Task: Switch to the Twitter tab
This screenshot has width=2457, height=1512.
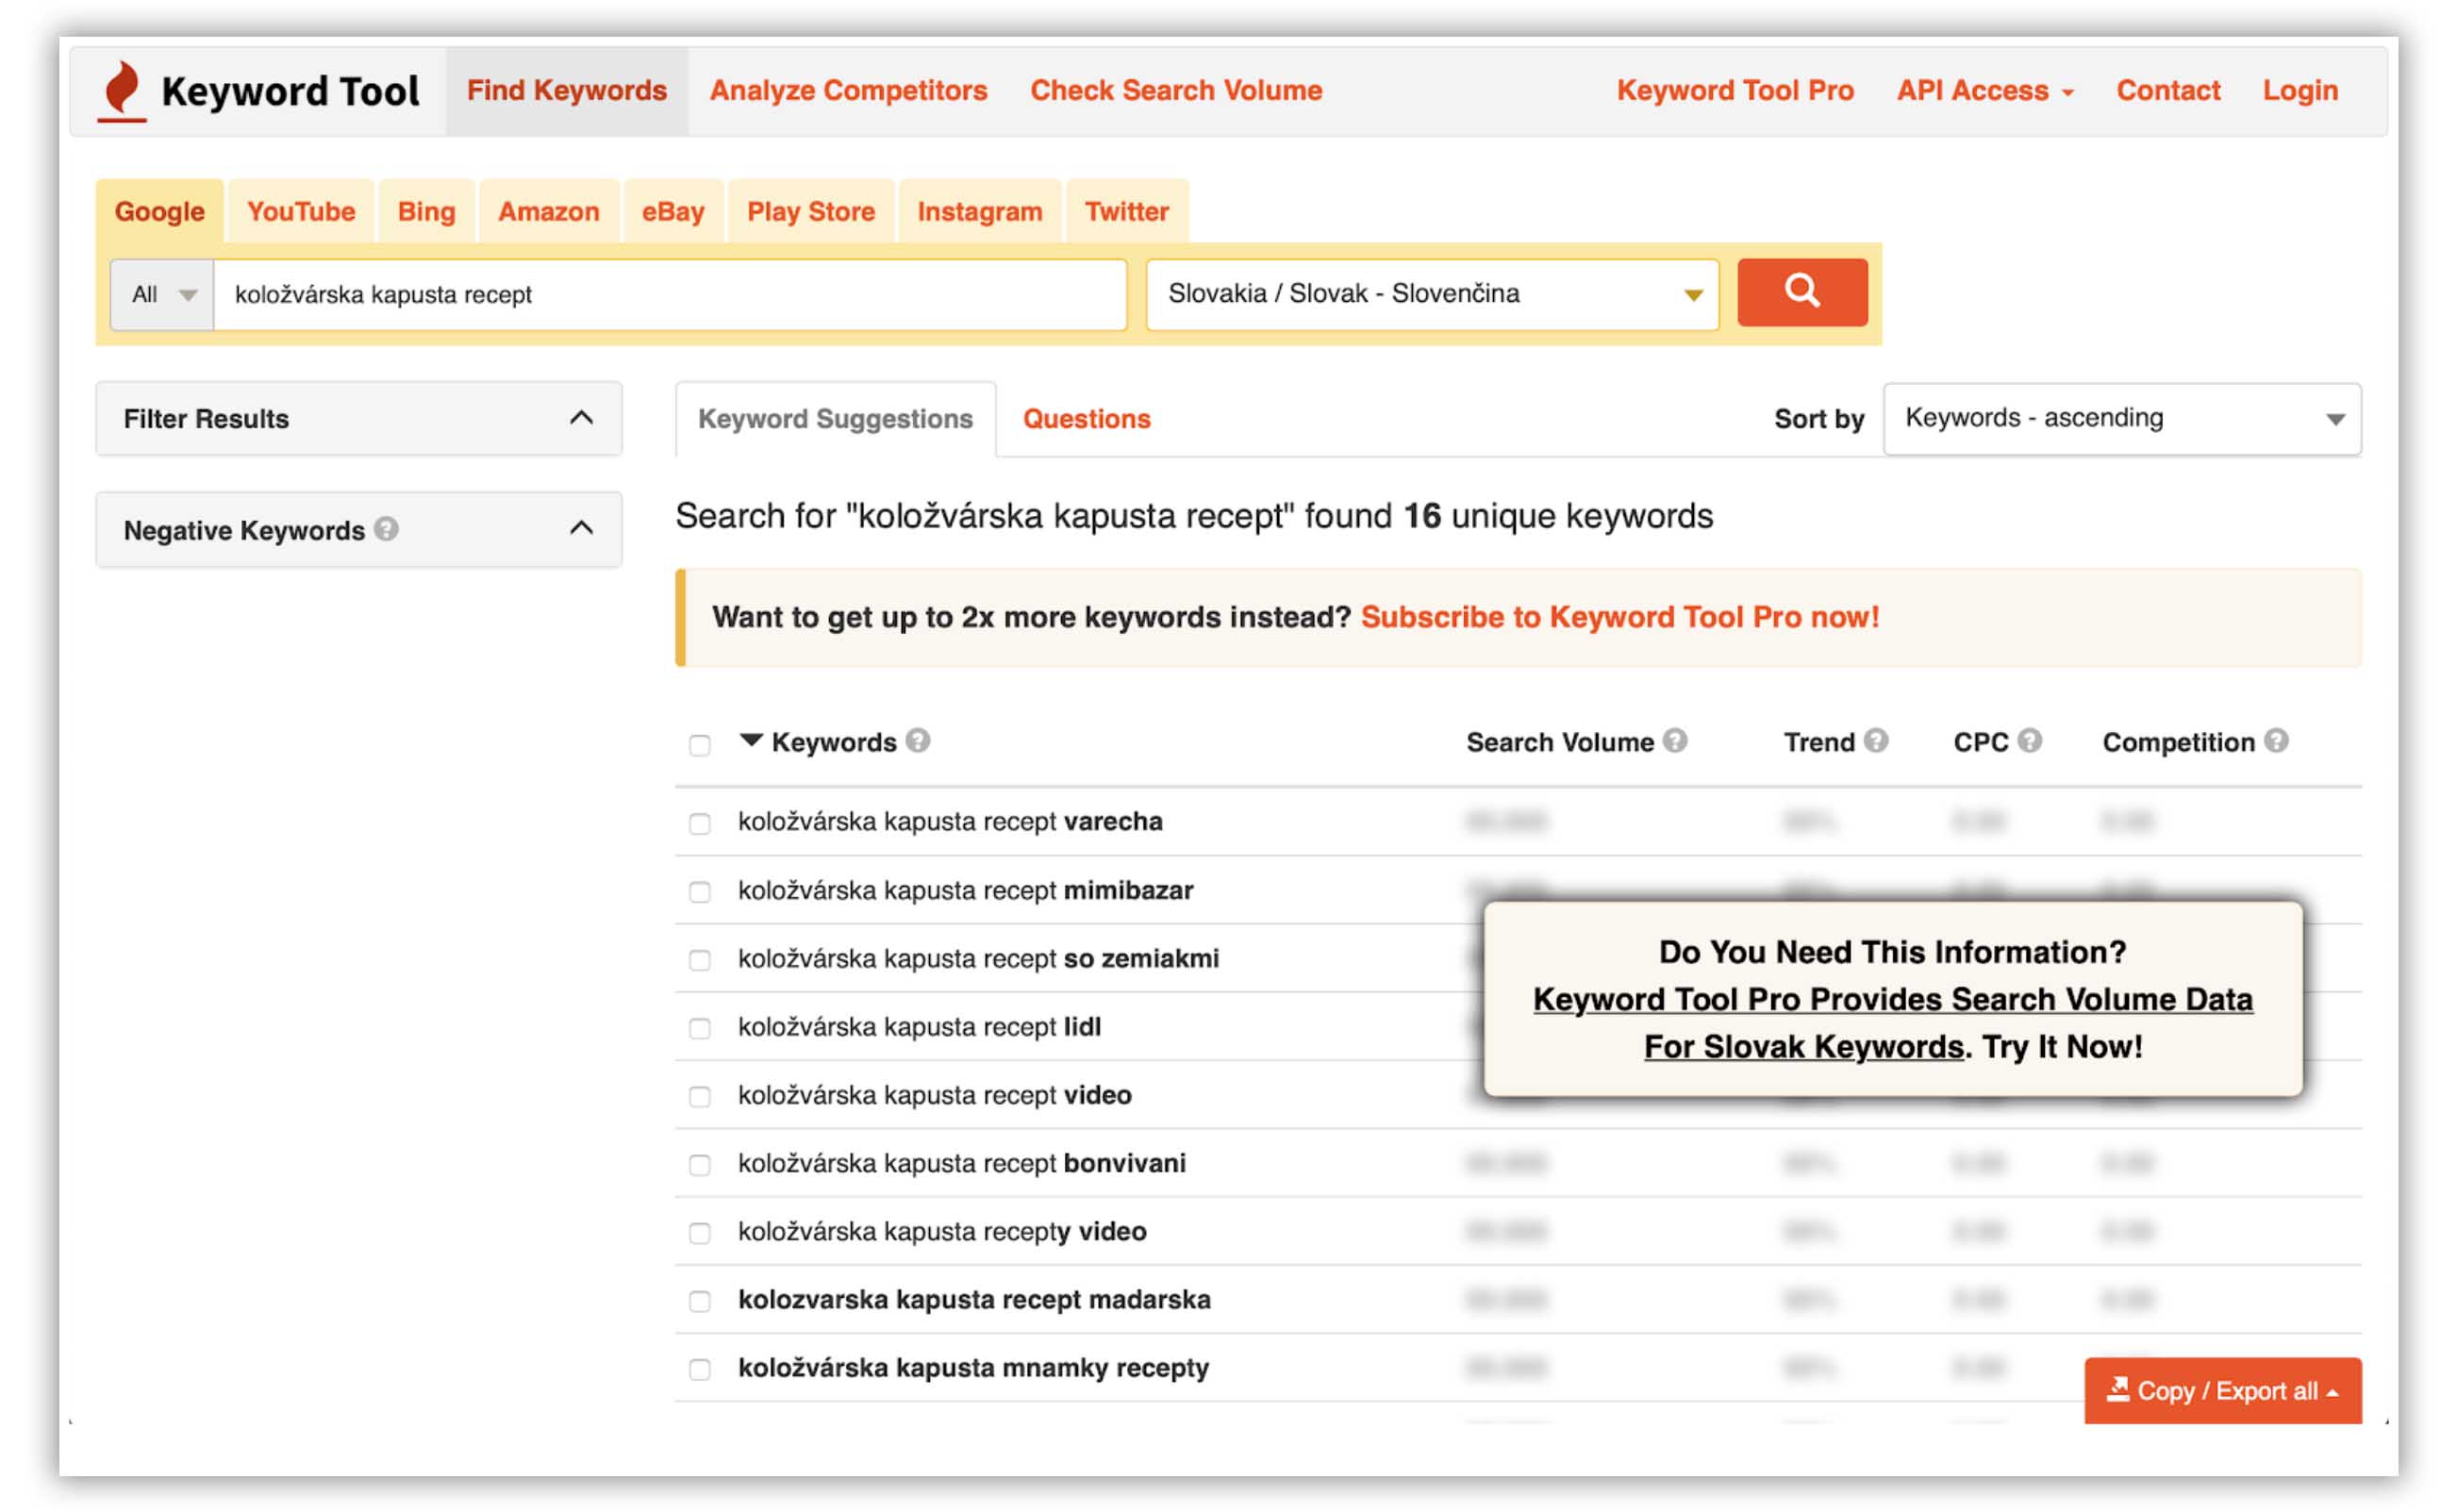Action: (x=1127, y=211)
